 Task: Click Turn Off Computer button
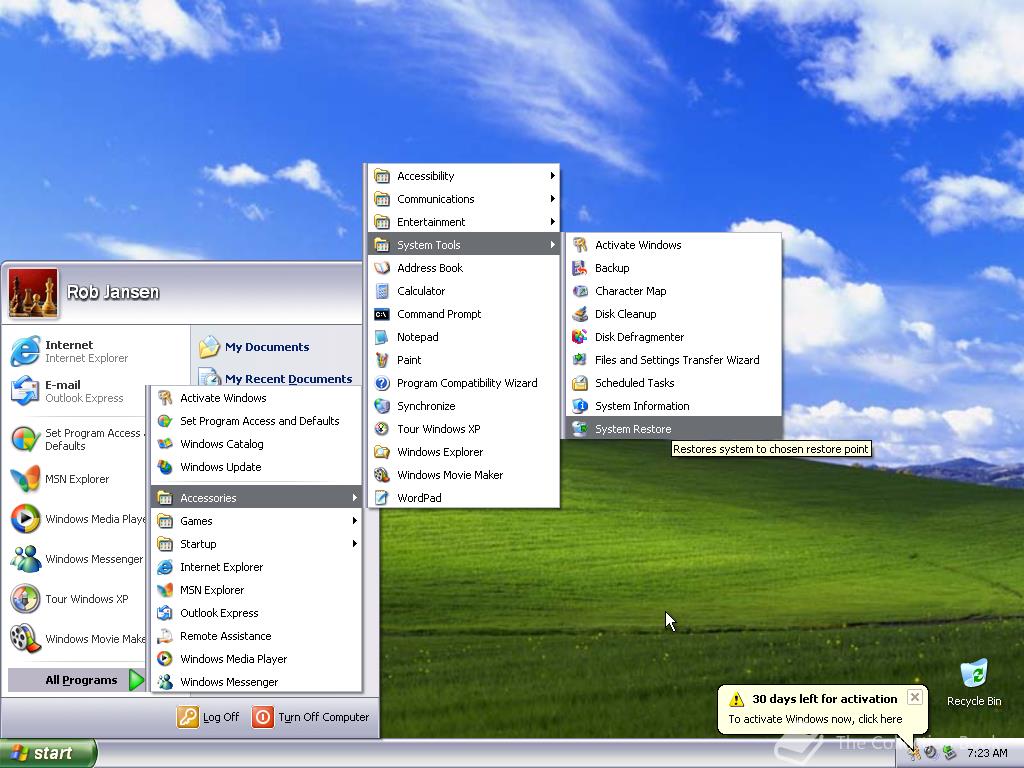pyautogui.click(x=311, y=716)
